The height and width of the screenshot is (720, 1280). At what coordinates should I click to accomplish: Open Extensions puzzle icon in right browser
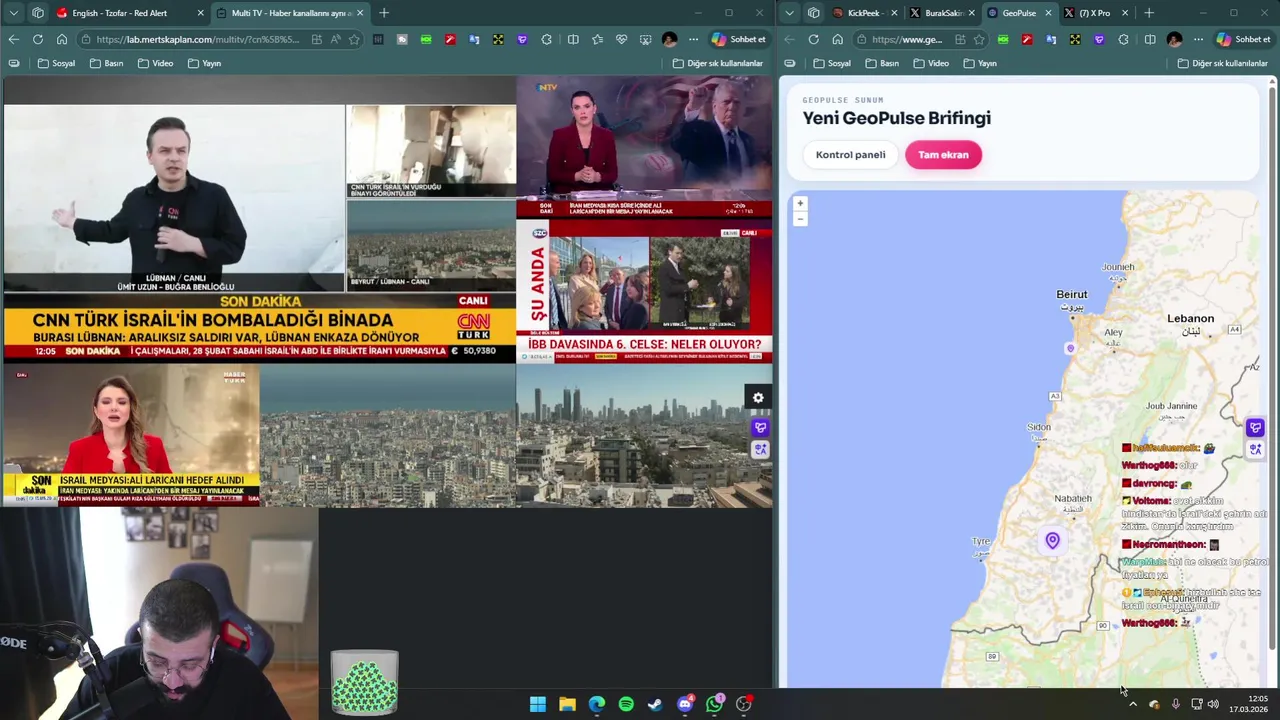coord(1123,39)
